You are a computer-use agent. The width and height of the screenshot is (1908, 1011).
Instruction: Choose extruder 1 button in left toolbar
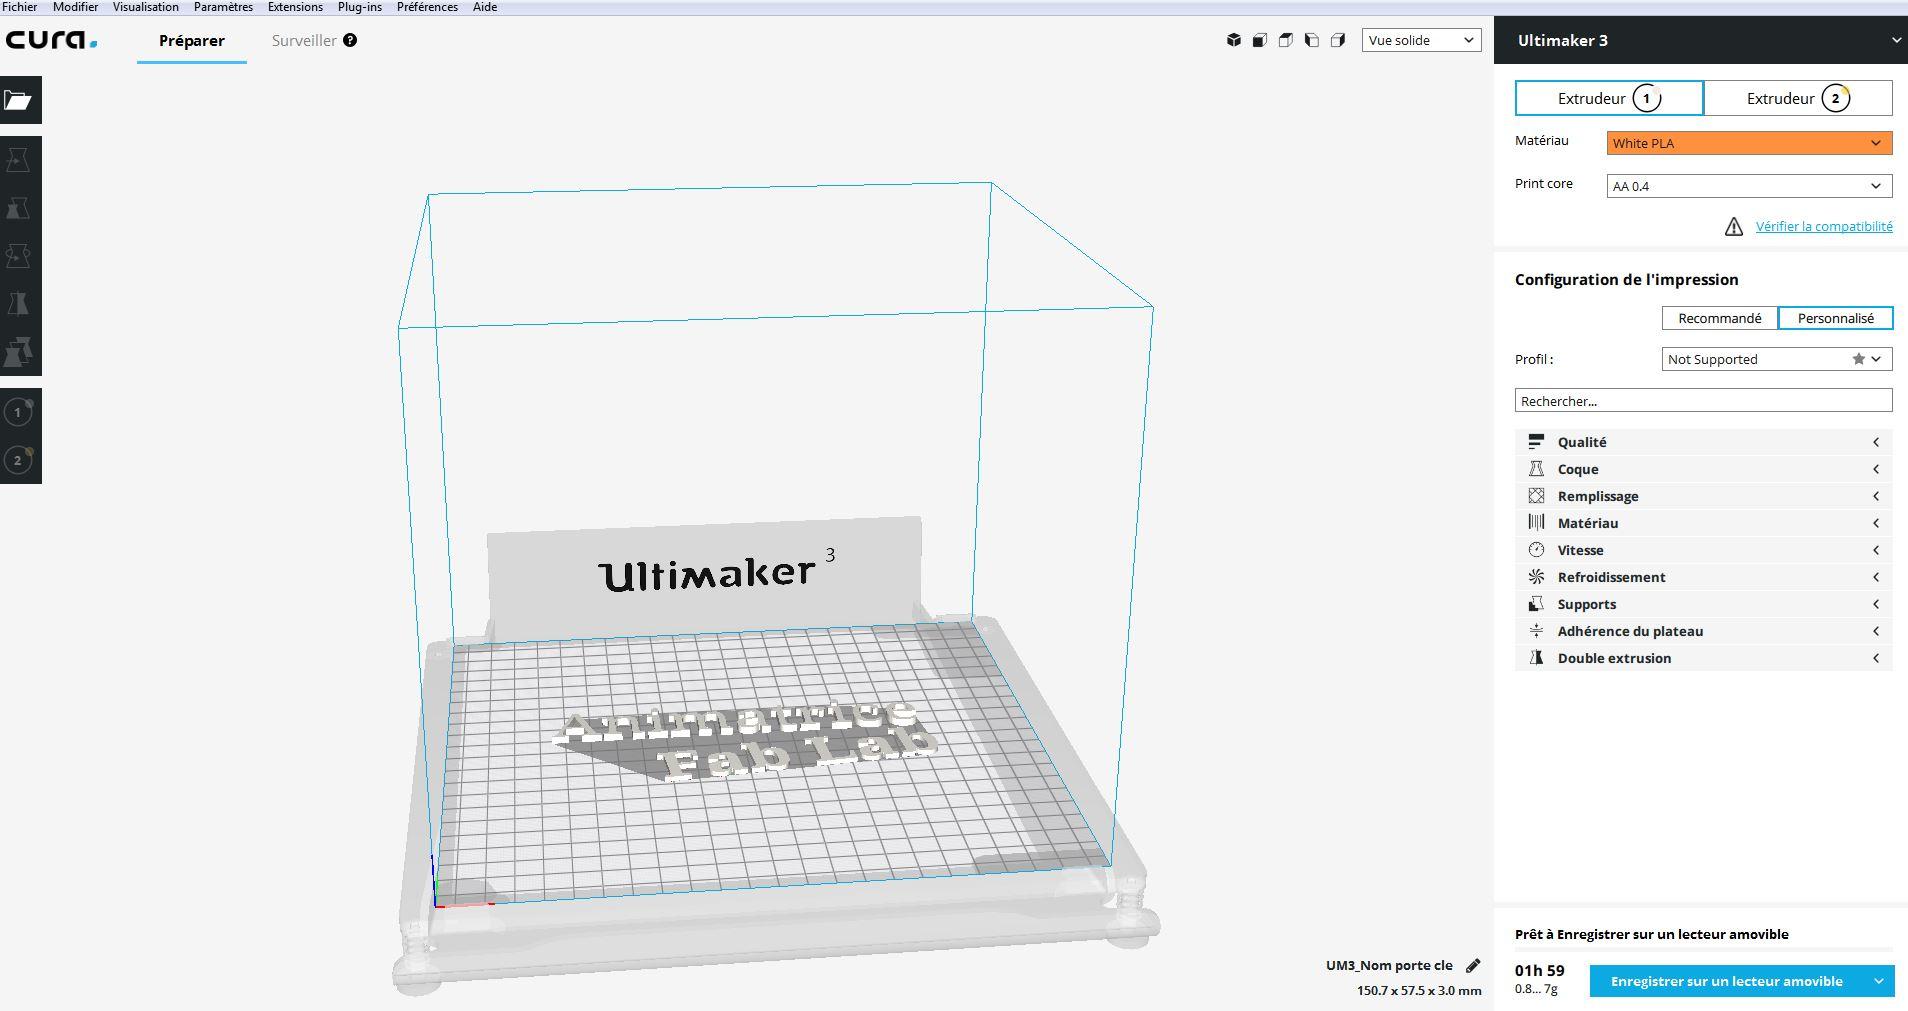coord(18,412)
